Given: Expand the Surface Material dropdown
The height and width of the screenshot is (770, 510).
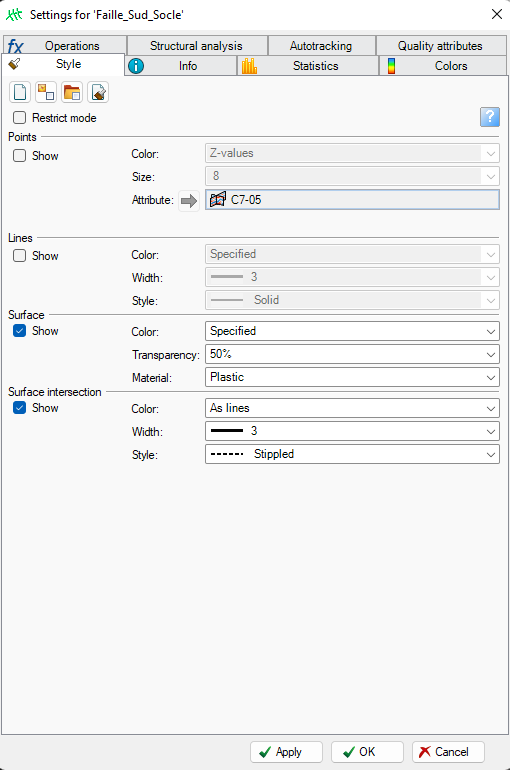Looking at the screenshot, I should point(352,377).
